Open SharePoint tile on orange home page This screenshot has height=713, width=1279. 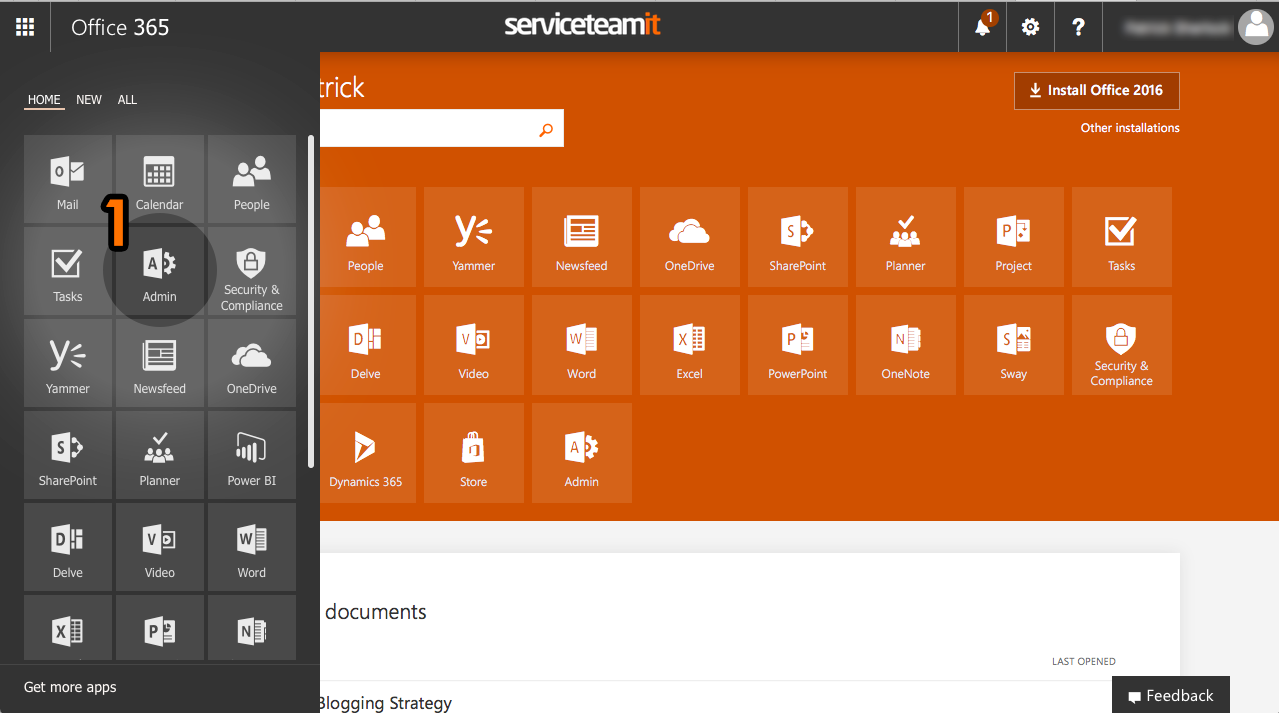pyautogui.click(x=798, y=237)
